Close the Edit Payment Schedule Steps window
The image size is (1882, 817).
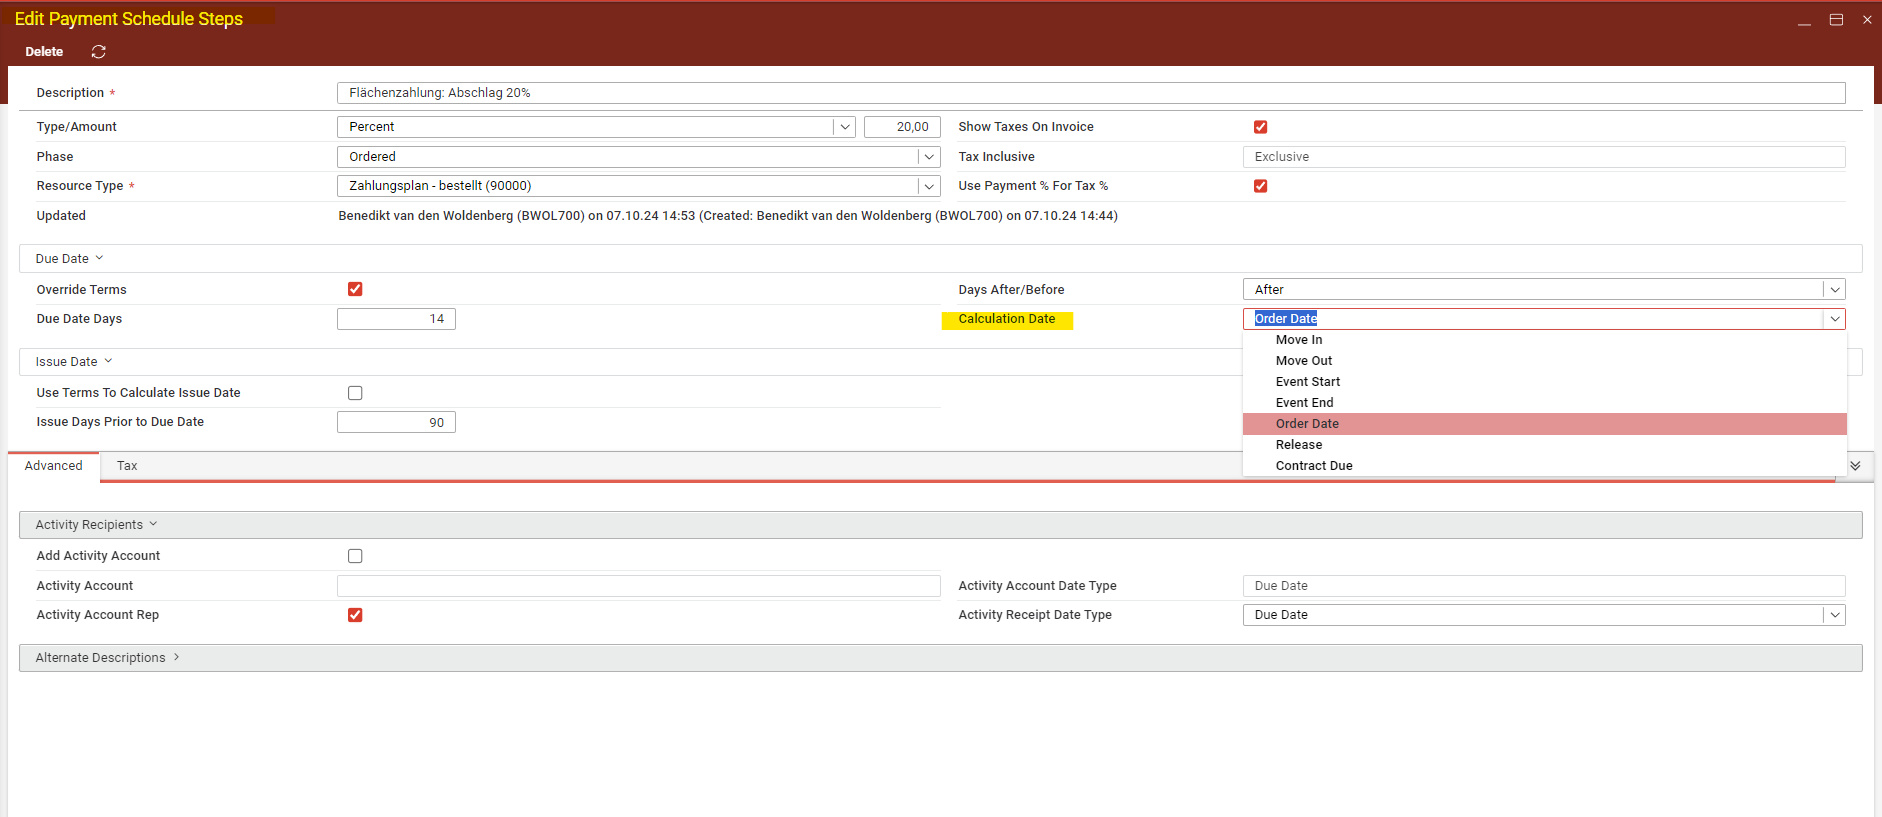[1867, 20]
